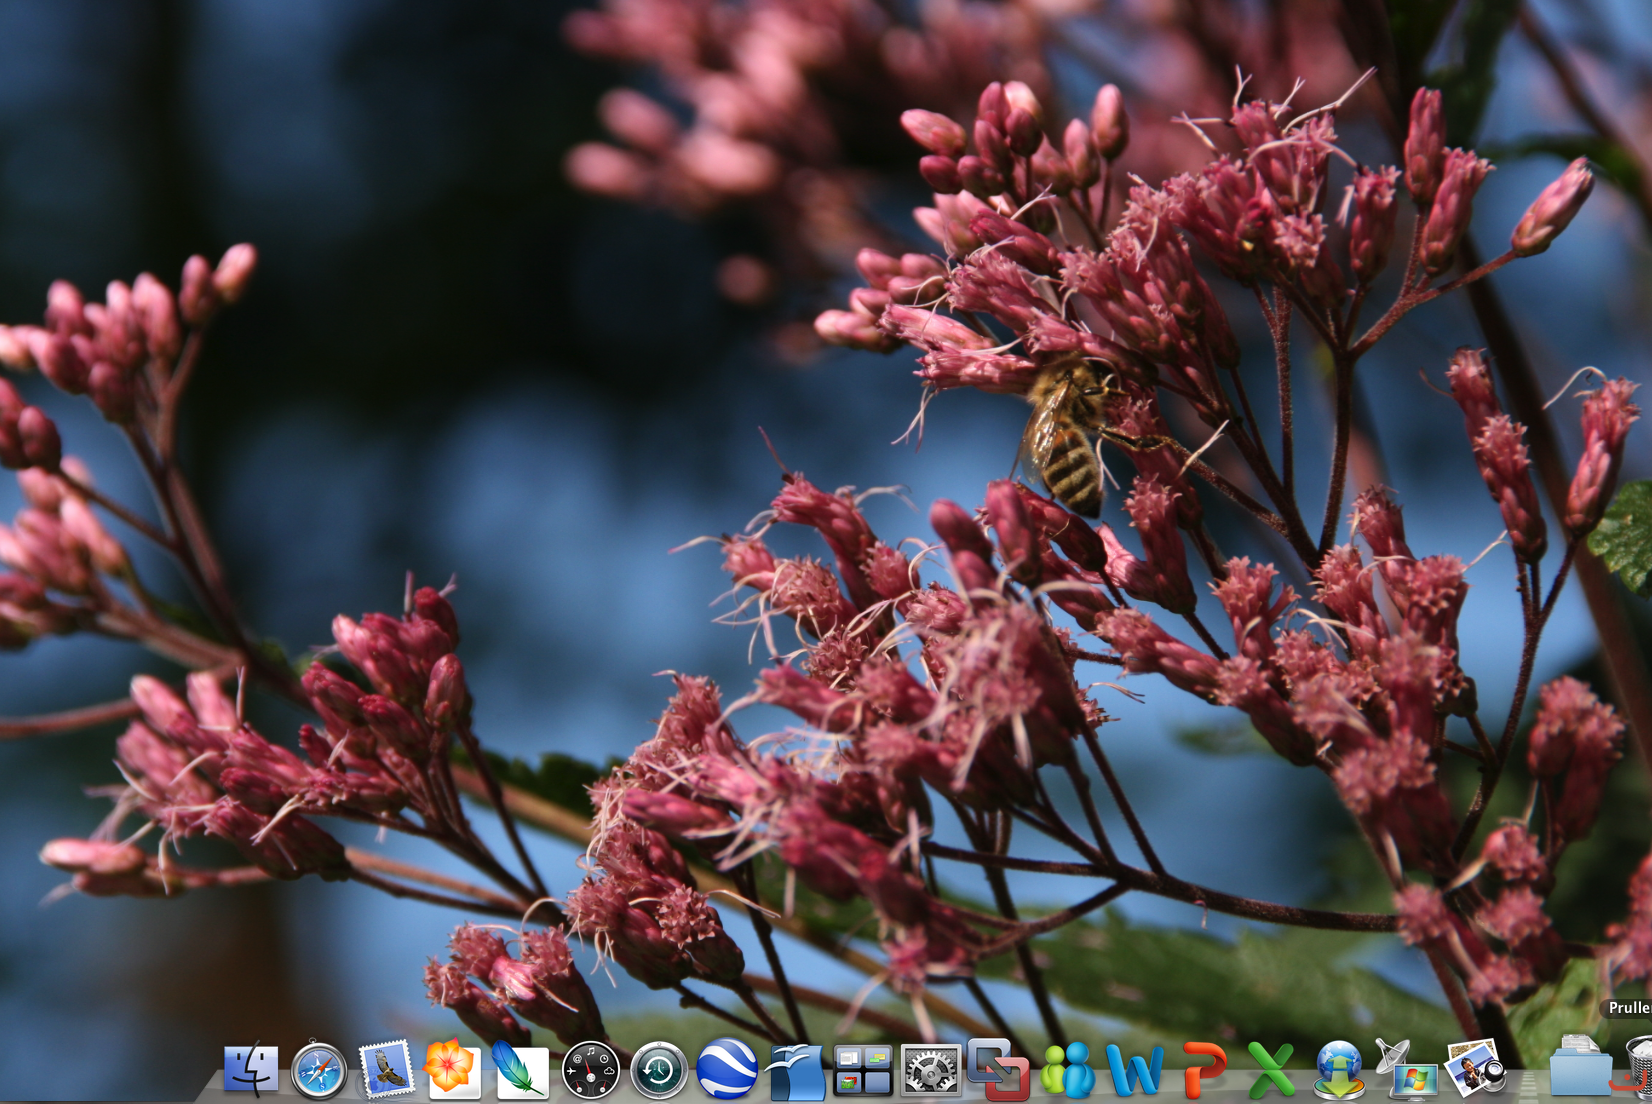The width and height of the screenshot is (1652, 1104).
Task: Open OpenOffice seagull icon
Action: [x=796, y=1071]
